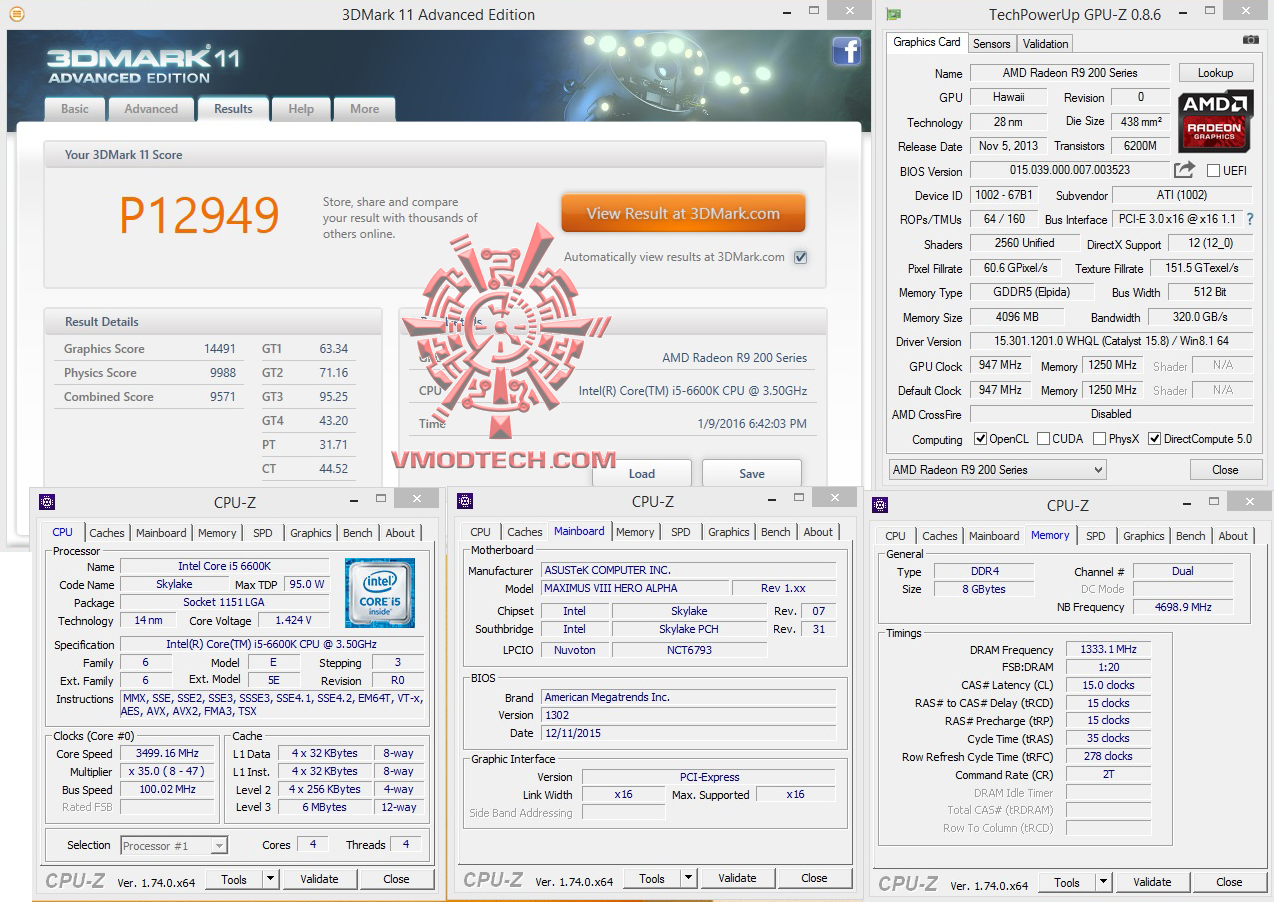Image resolution: width=1274 pixels, height=902 pixels.
Task: Click the BIOS export arrow icon in GPU-Z
Action: pos(1184,170)
